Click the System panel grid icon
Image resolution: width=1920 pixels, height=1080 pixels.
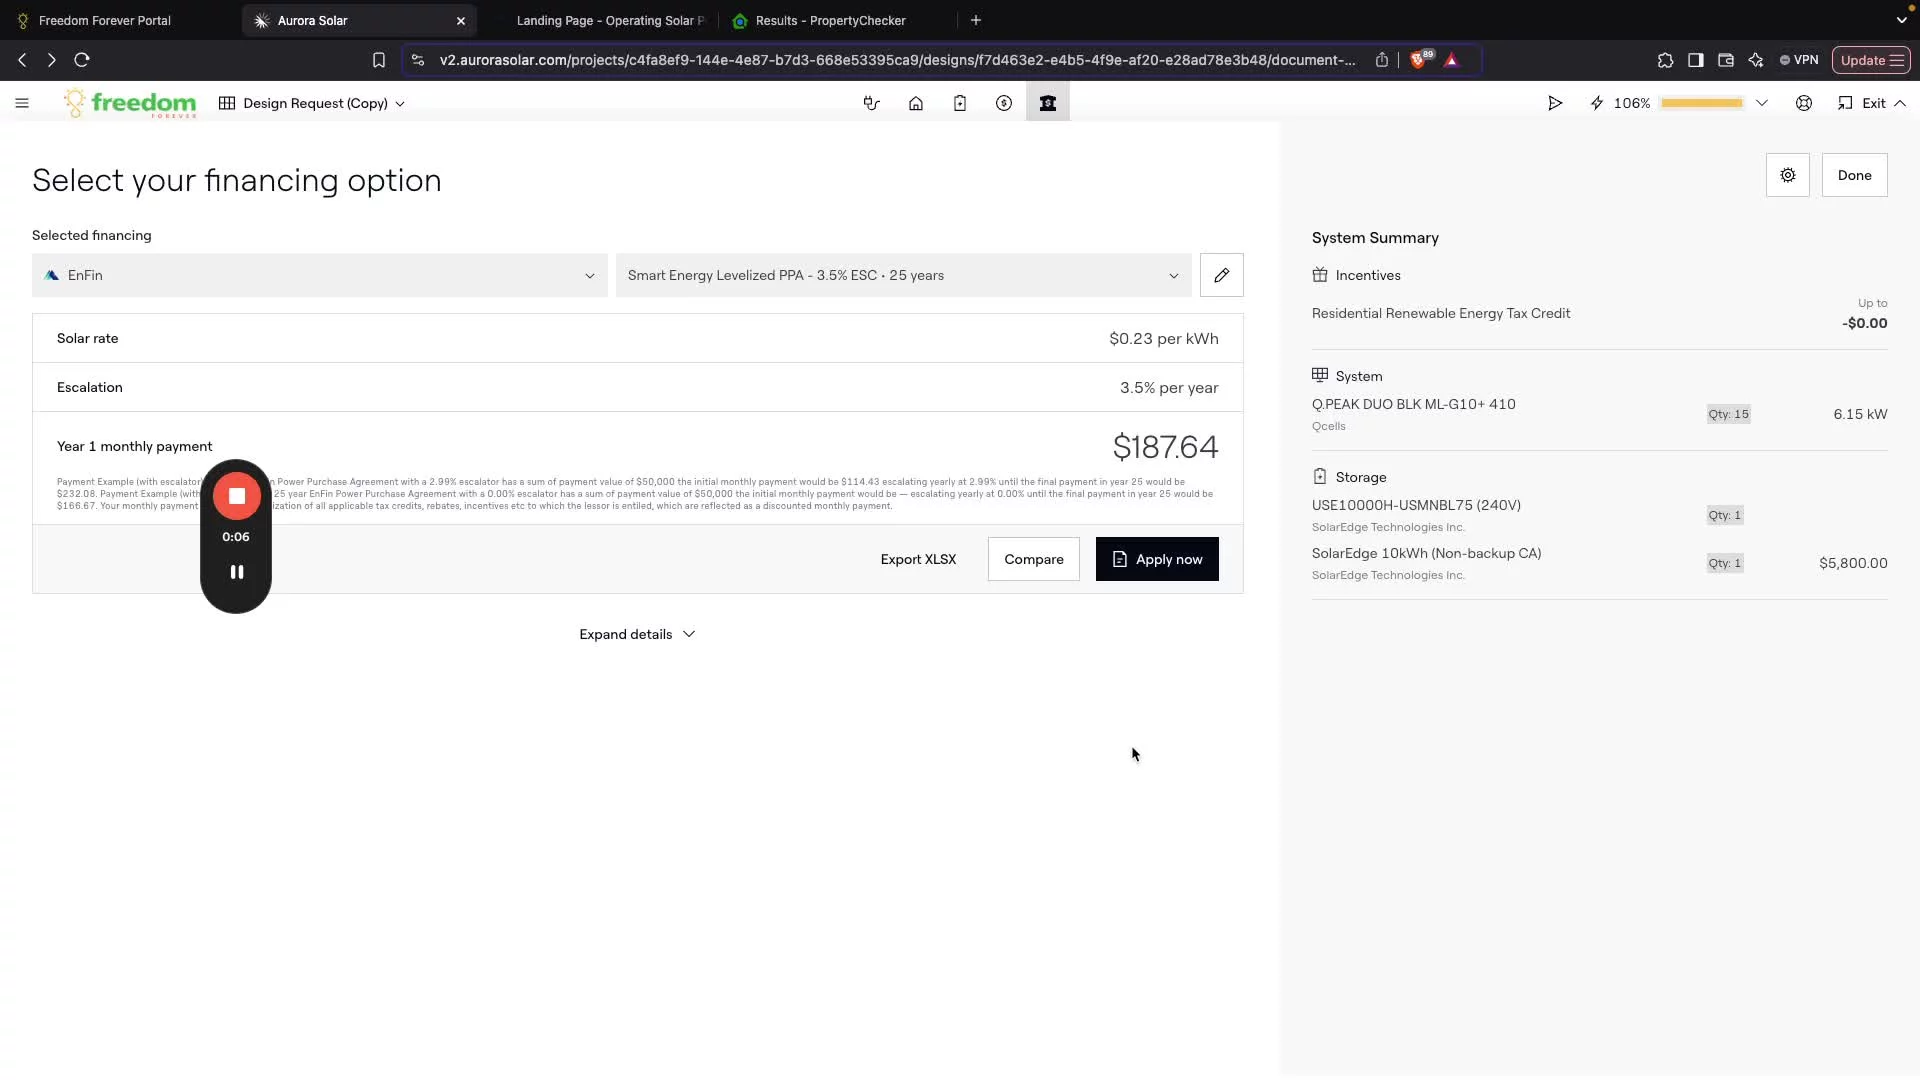[1320, 375]
